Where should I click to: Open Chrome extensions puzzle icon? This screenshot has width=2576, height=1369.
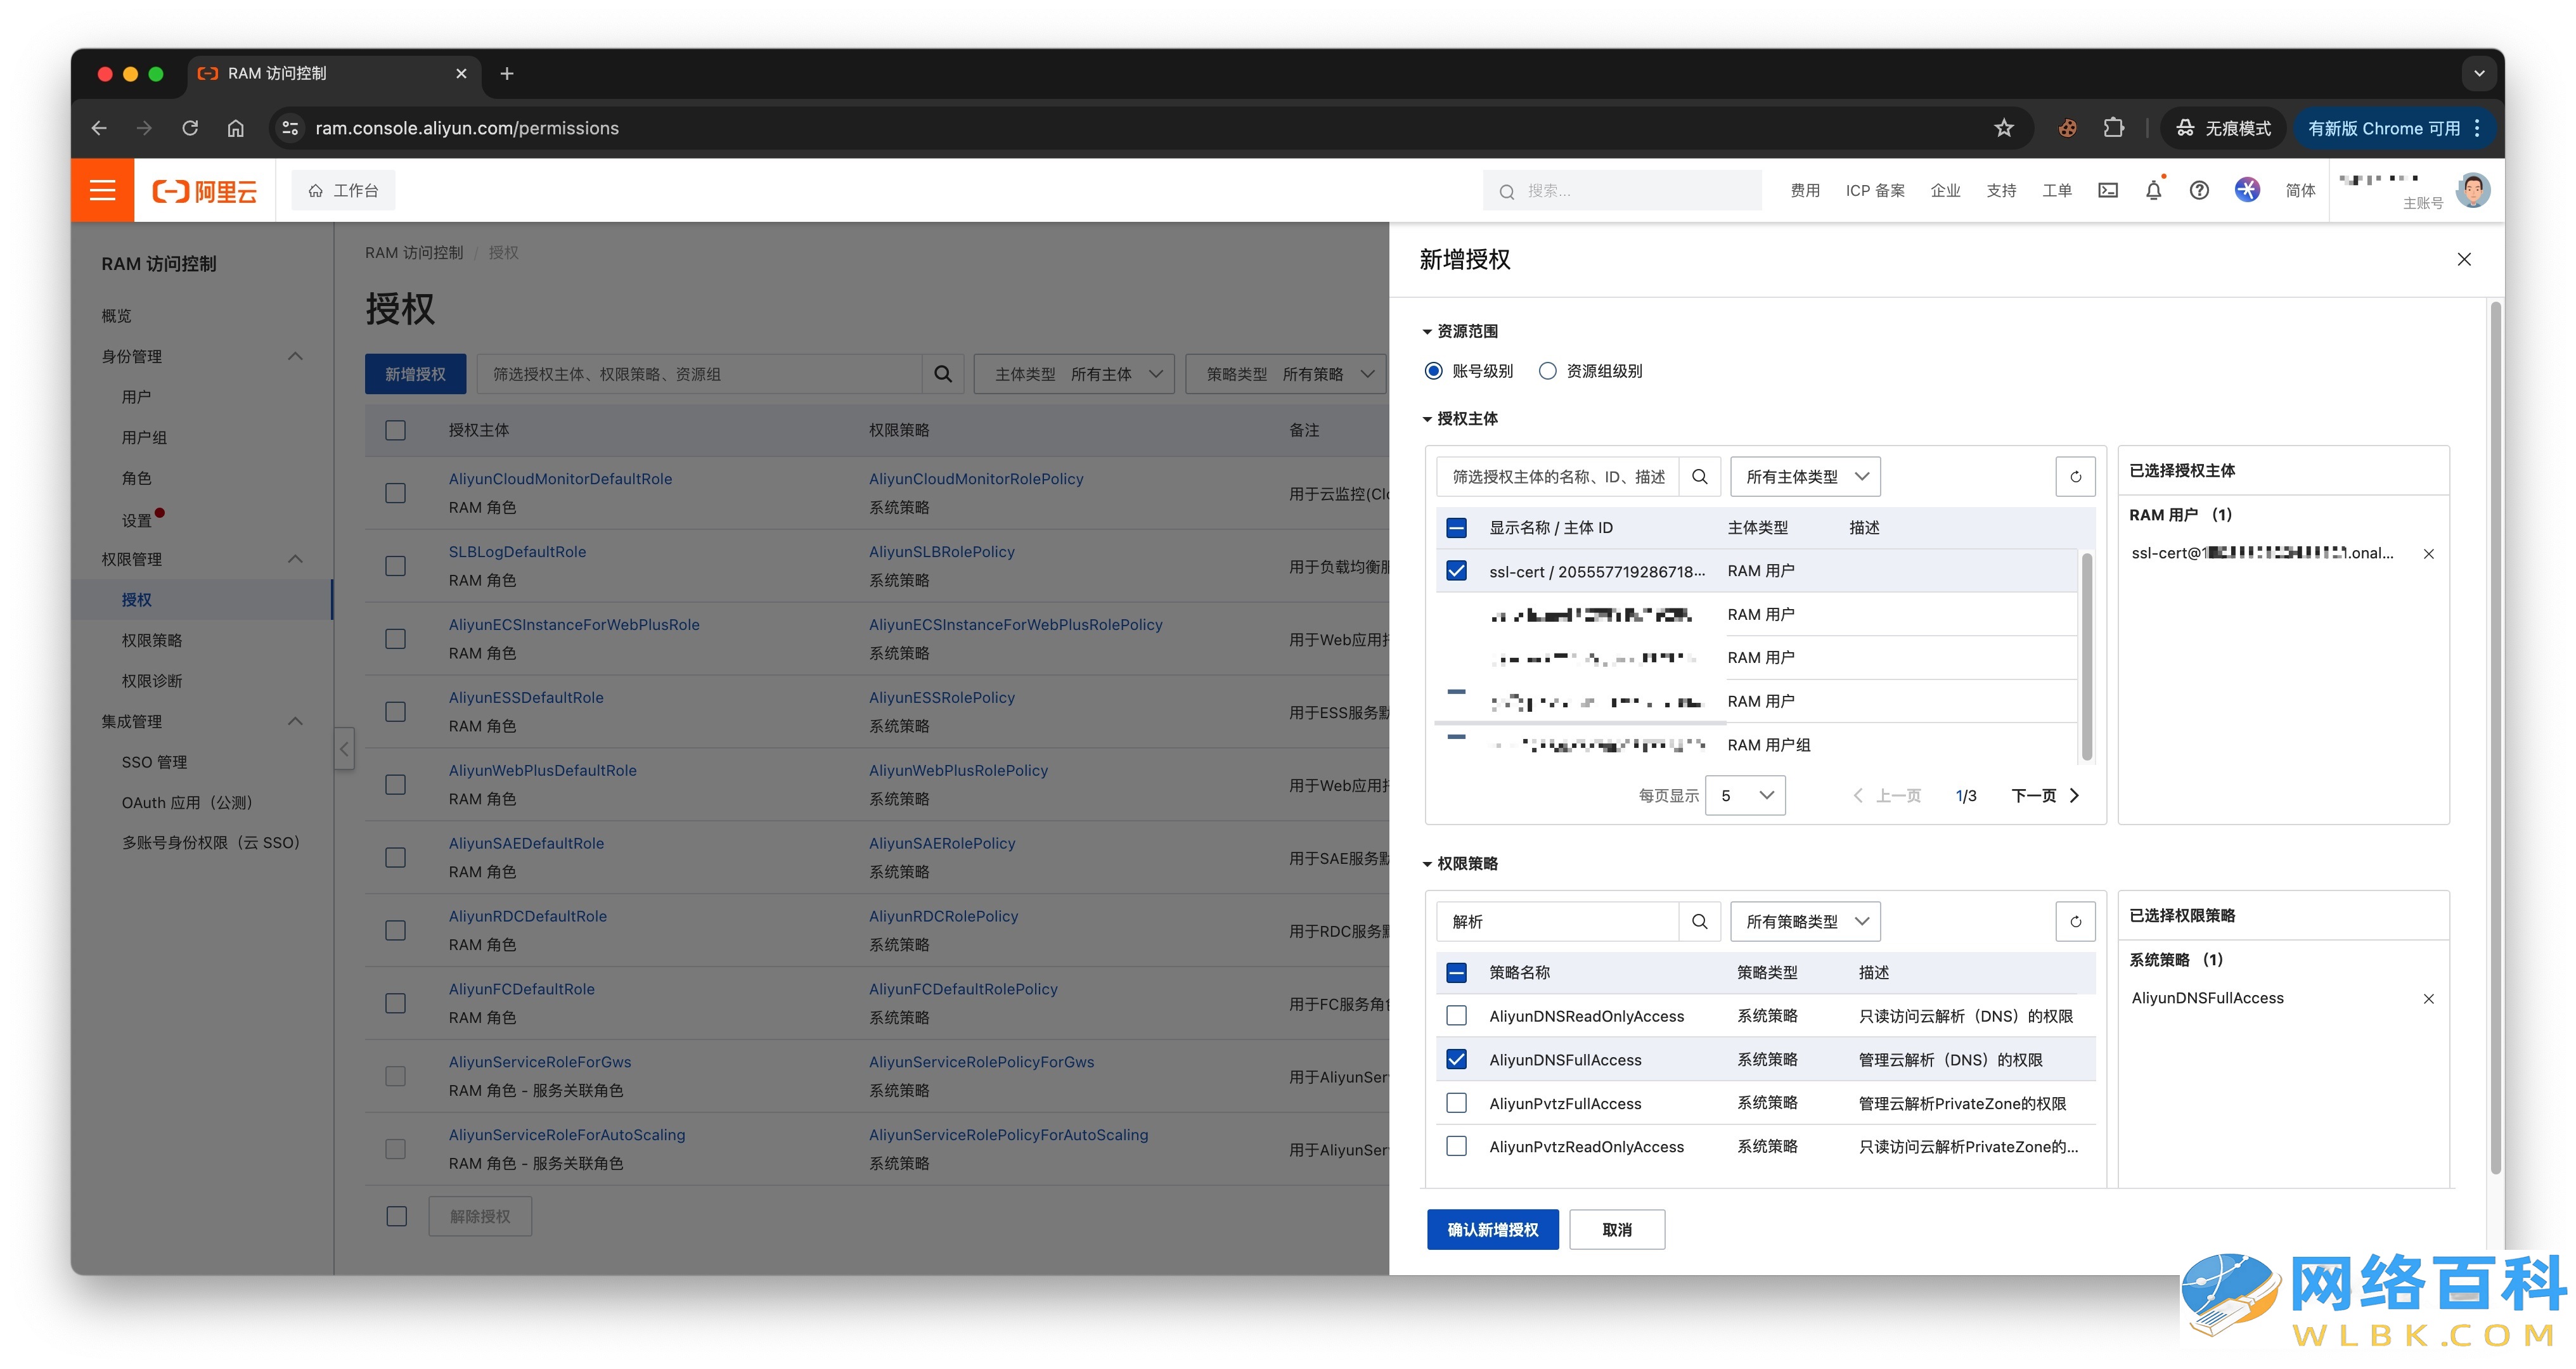[2113, 128]
